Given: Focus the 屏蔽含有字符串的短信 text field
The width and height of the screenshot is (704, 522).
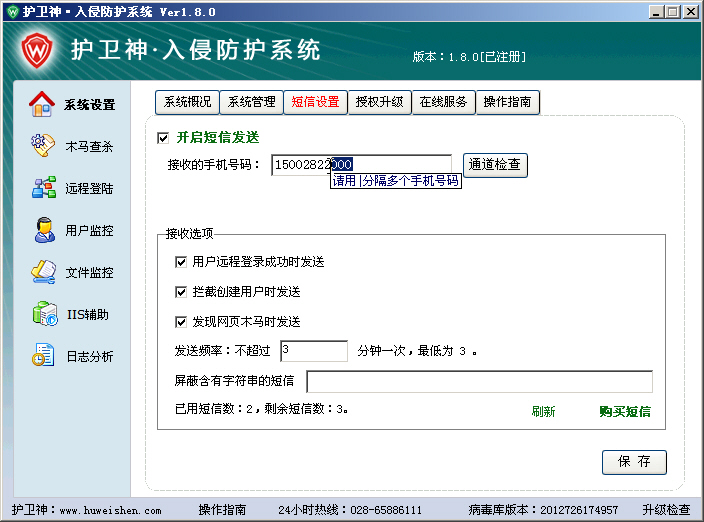Looking at the screenshot, I should tap(479, 382).
